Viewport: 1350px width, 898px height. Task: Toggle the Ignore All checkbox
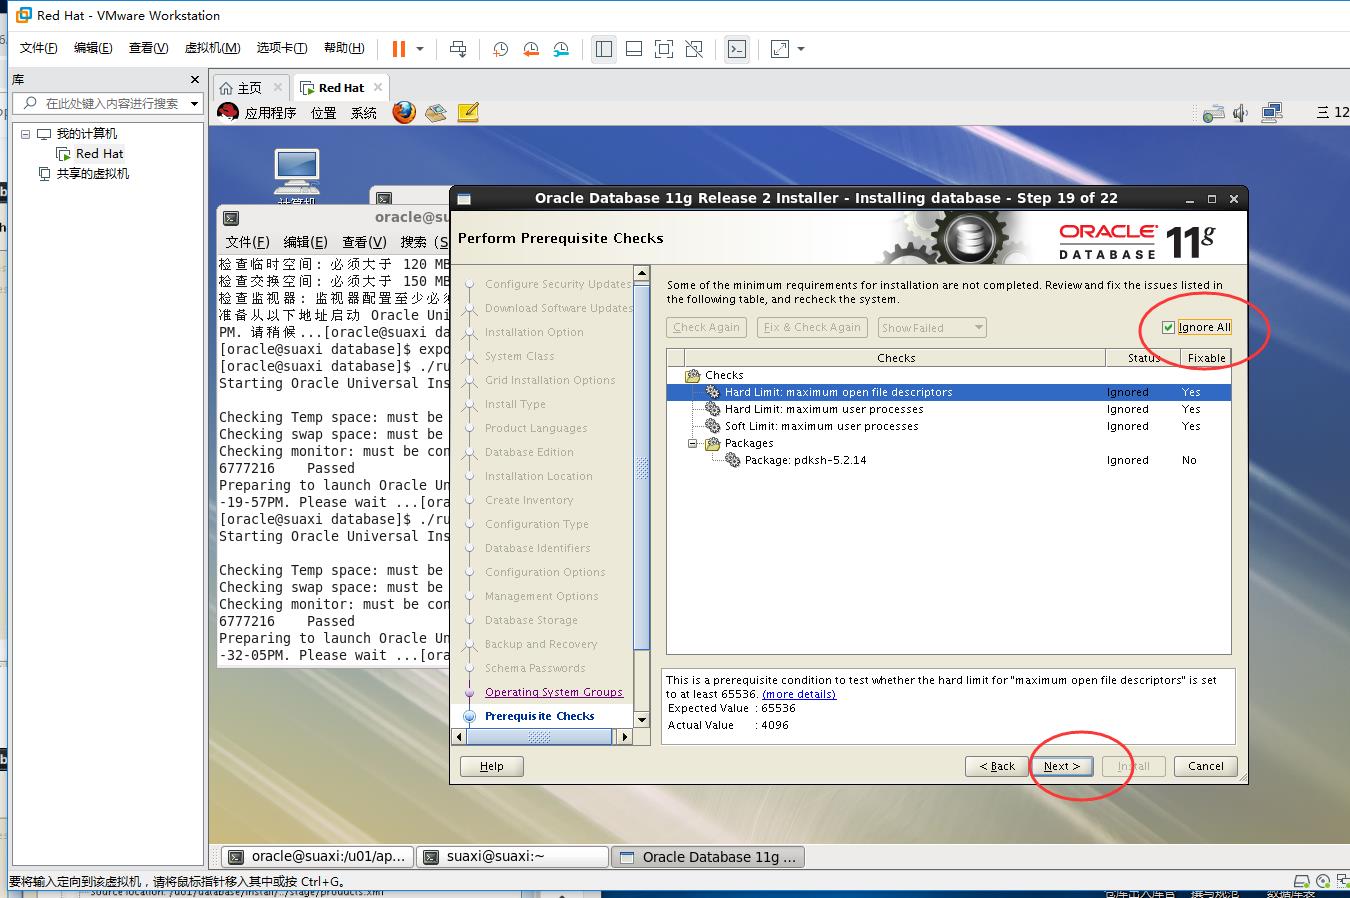(1168, 327)
